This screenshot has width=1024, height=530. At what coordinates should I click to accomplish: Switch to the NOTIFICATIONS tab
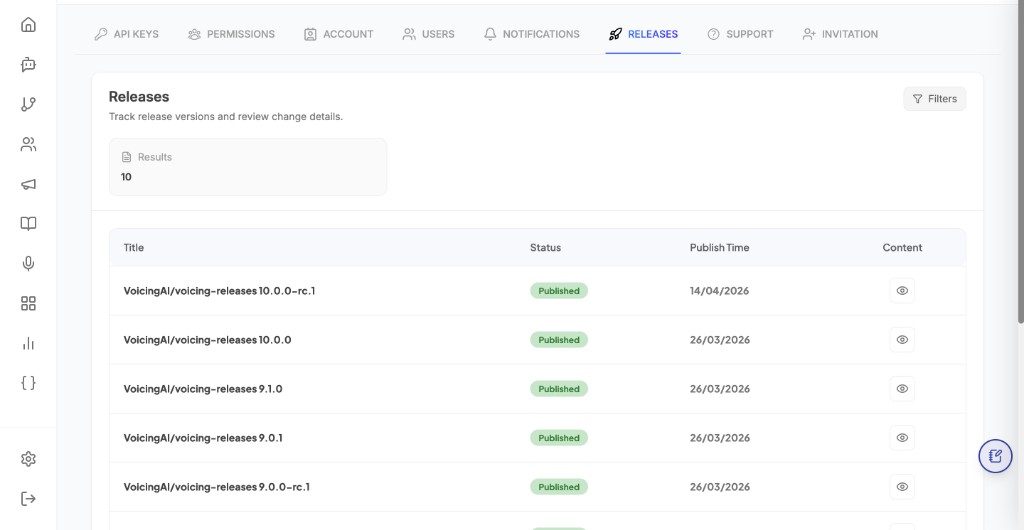tap(532, 34)
